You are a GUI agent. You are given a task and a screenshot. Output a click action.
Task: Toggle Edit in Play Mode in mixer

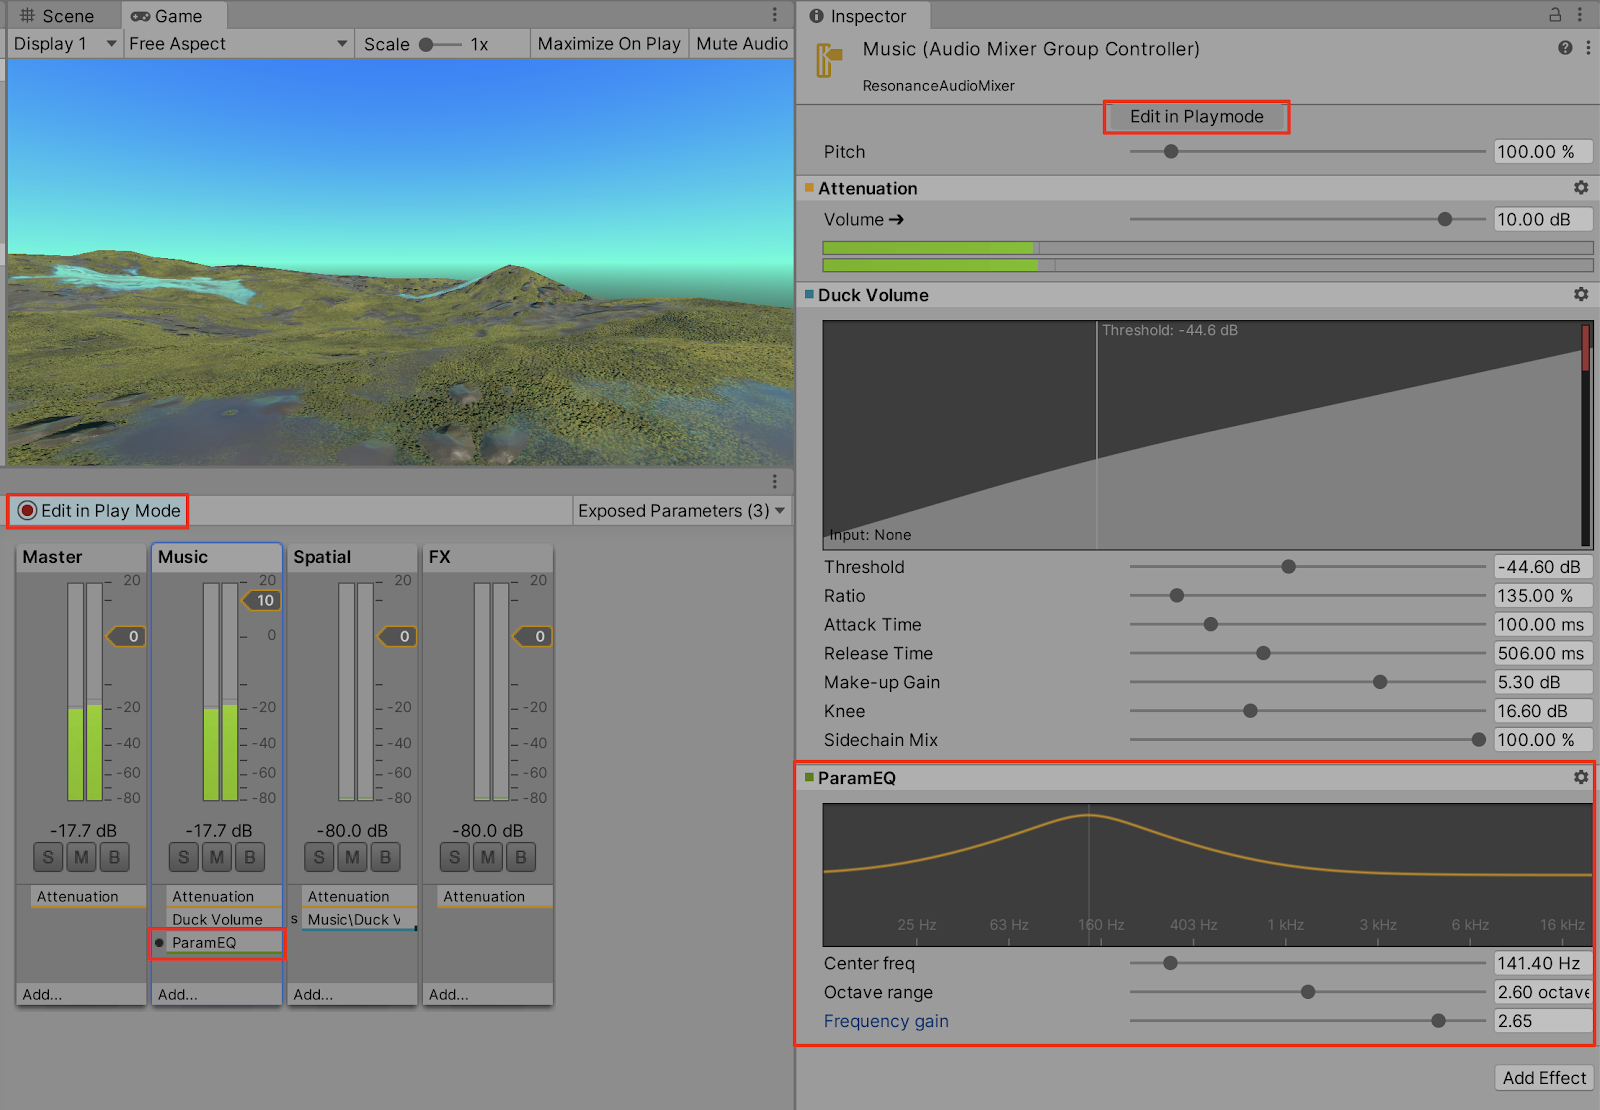98,511
